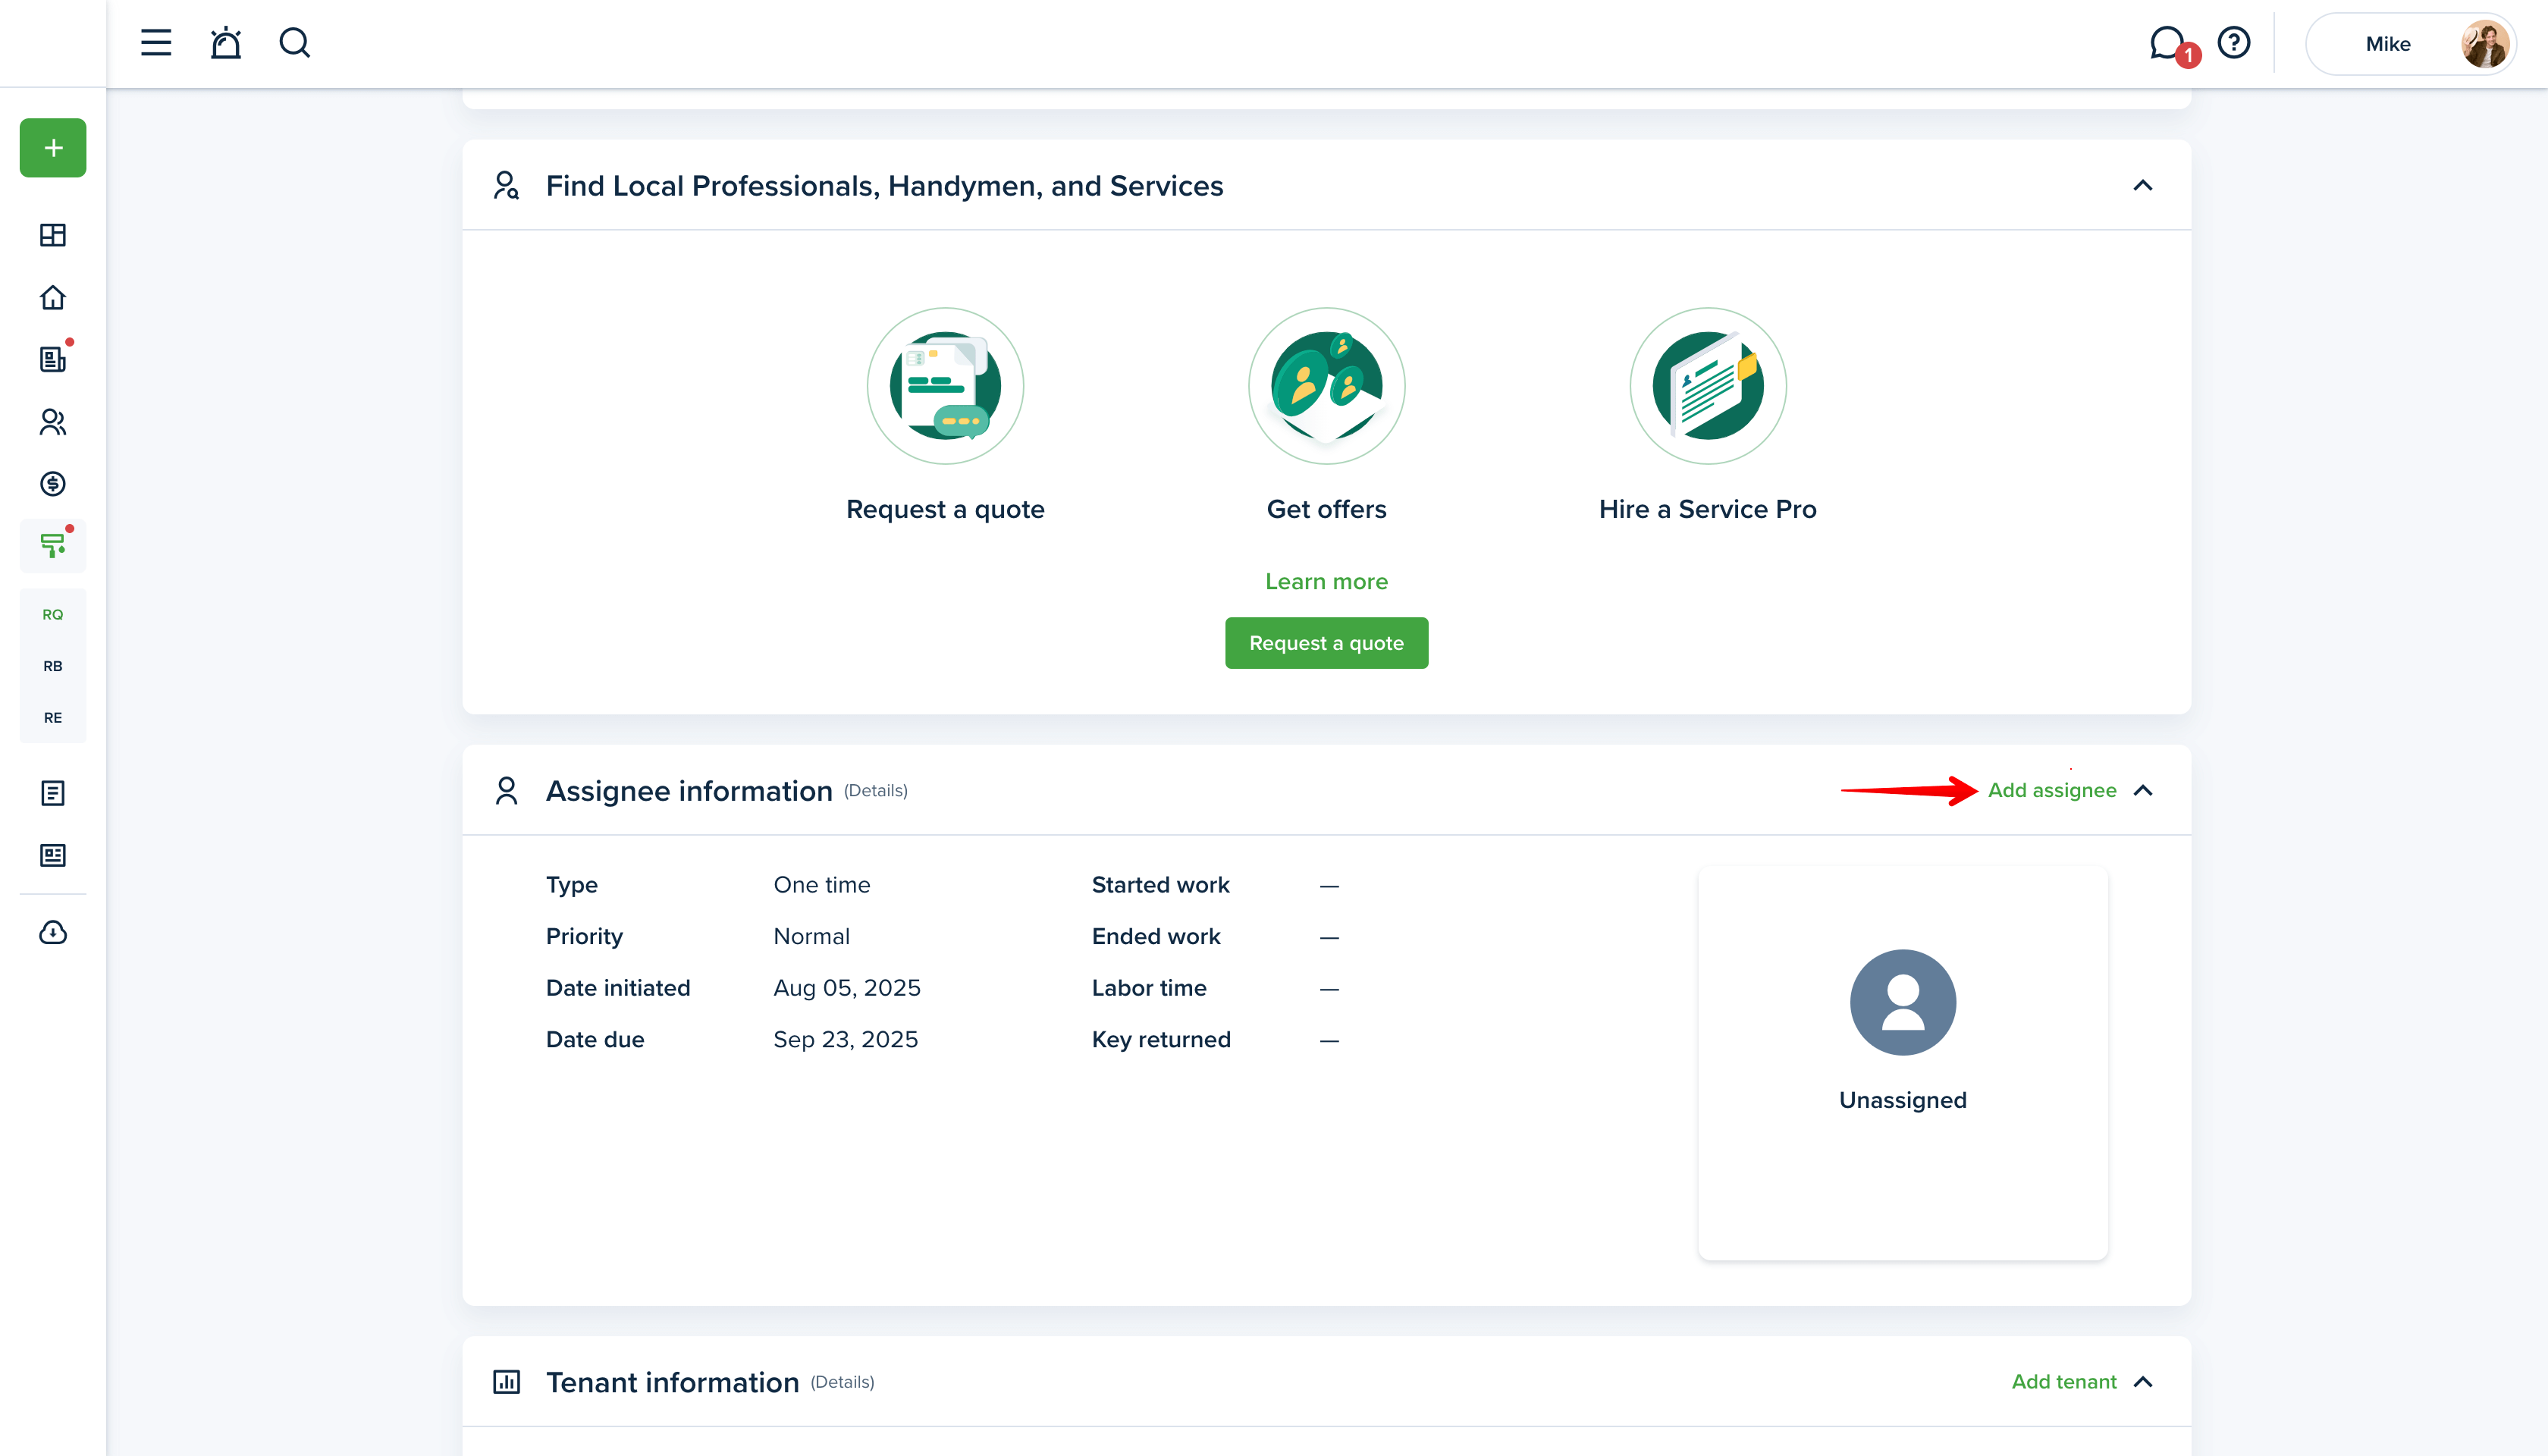Click the green plus create button
The image size is (2548, 1456).
click(53, 148)
